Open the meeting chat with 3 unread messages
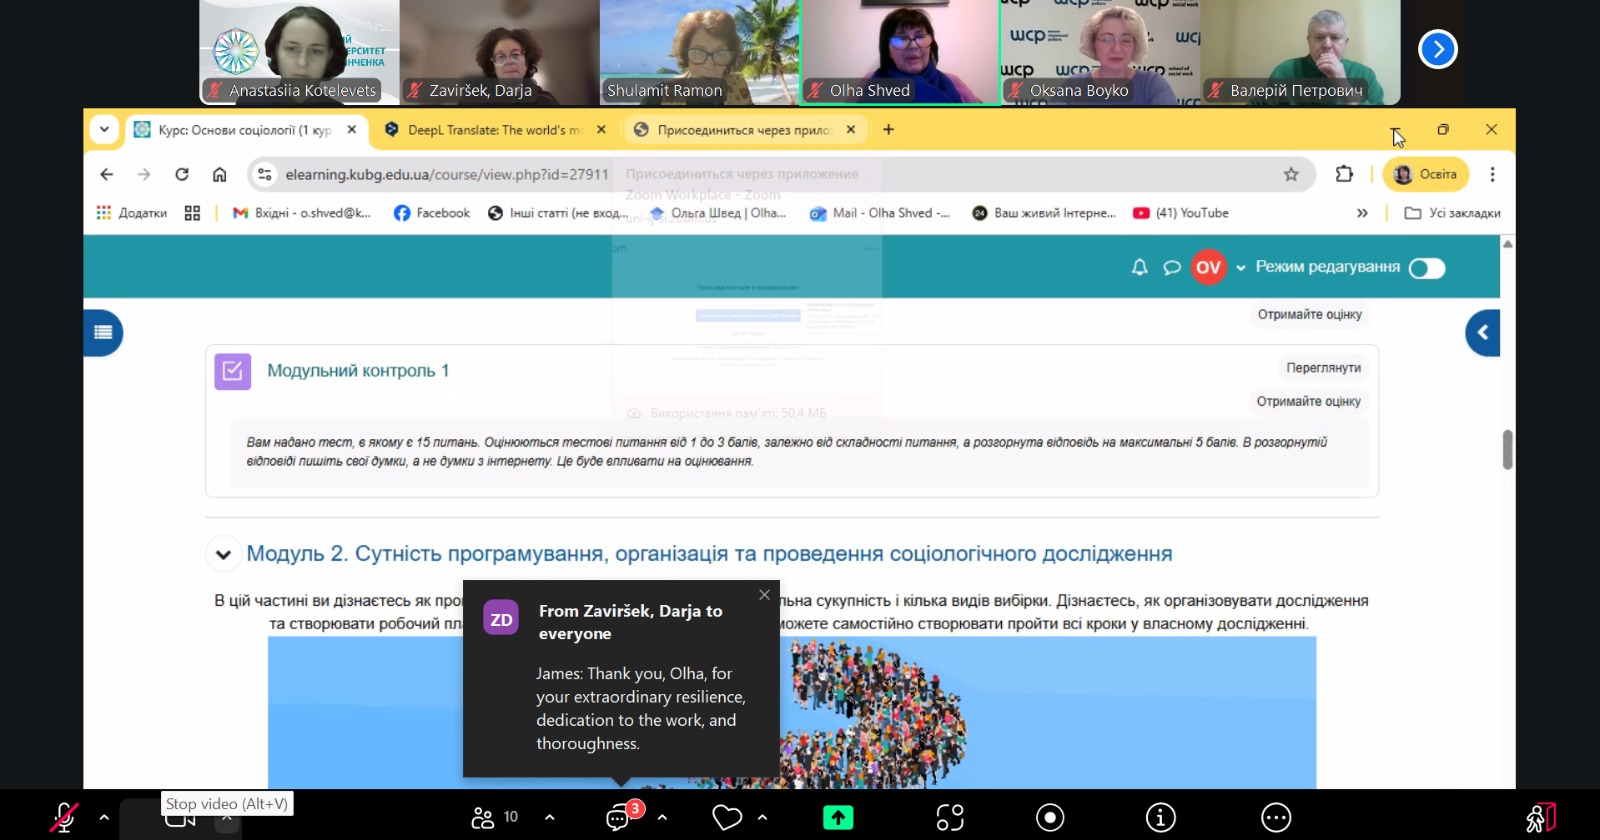 (619, 817)
